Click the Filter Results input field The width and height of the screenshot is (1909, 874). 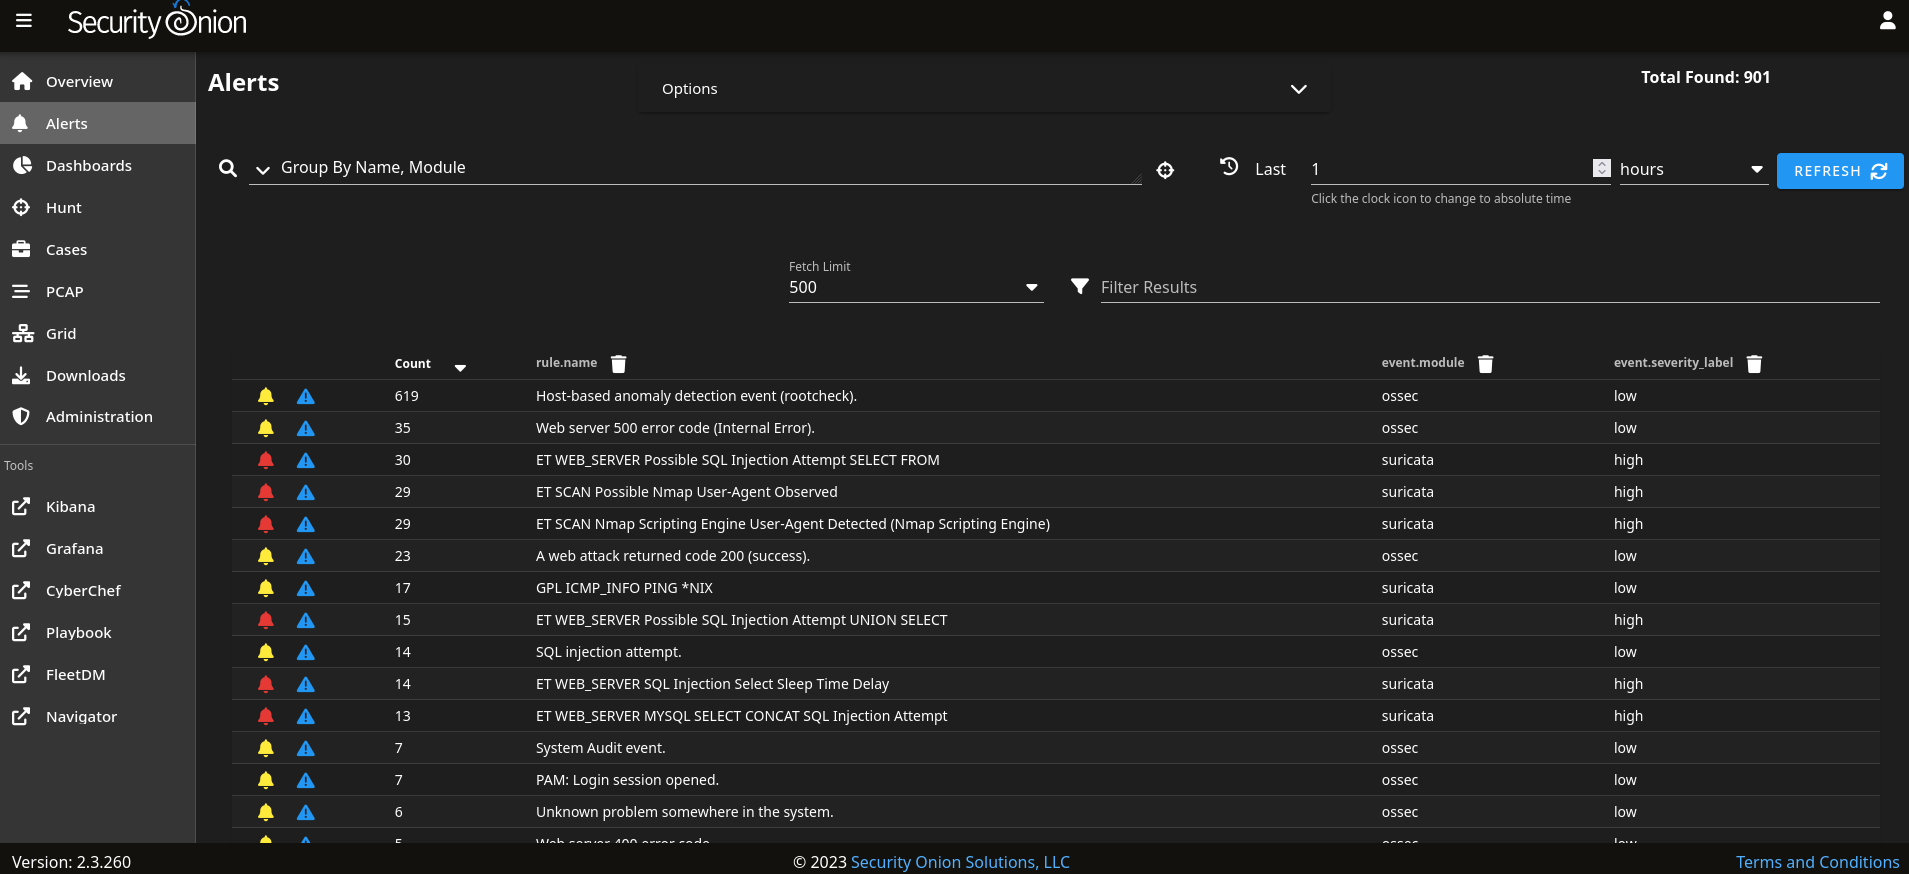click(x=1488, y=288)
